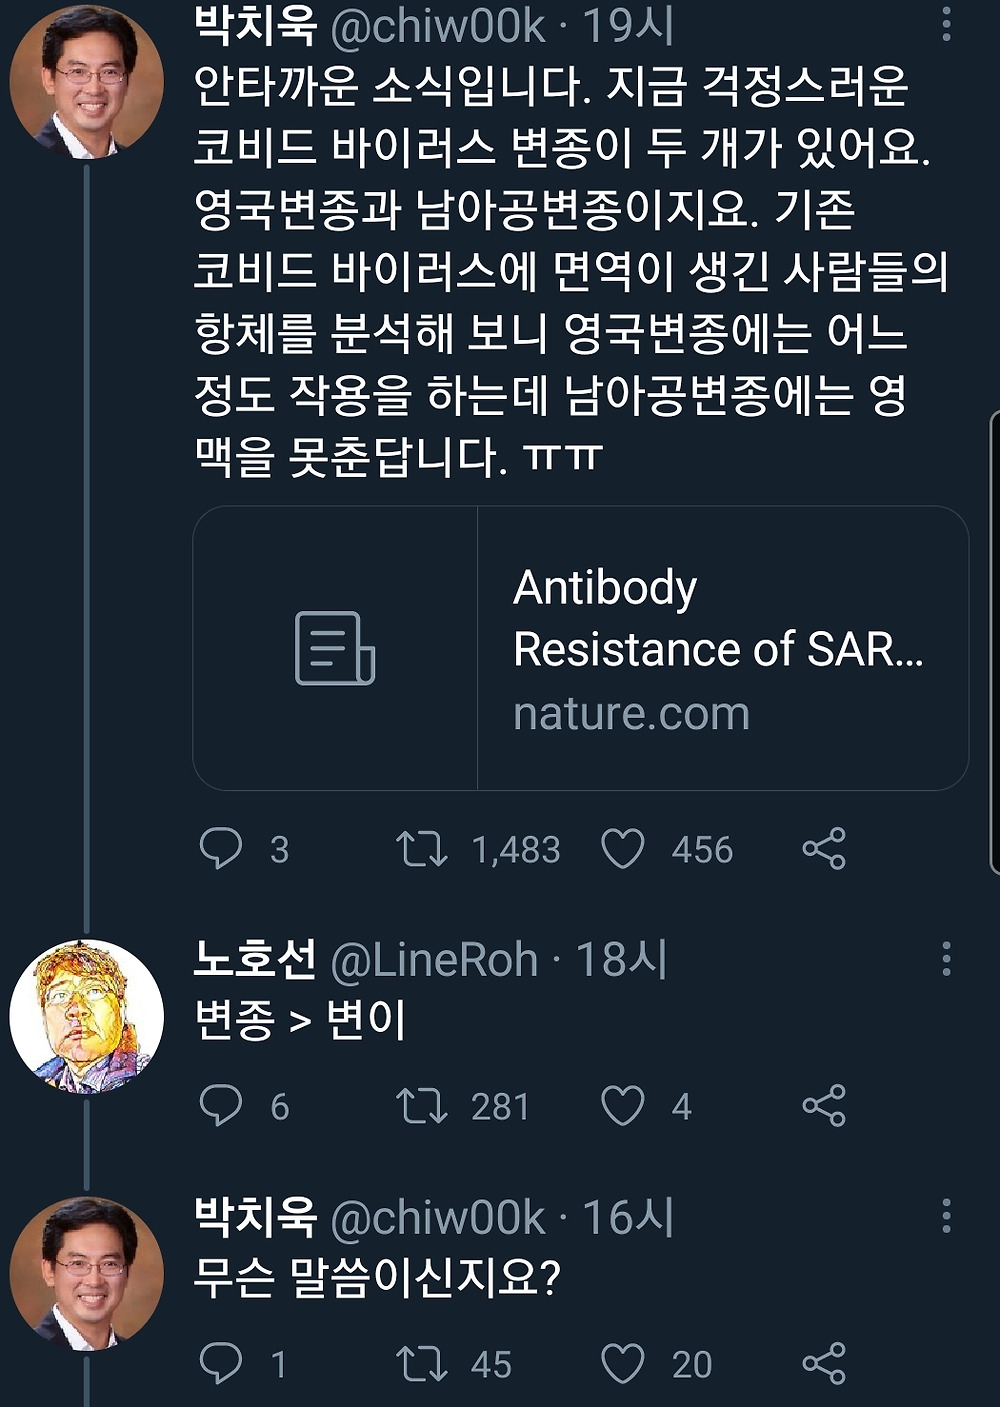Open @LineRoh profile handle

(433, 960)
